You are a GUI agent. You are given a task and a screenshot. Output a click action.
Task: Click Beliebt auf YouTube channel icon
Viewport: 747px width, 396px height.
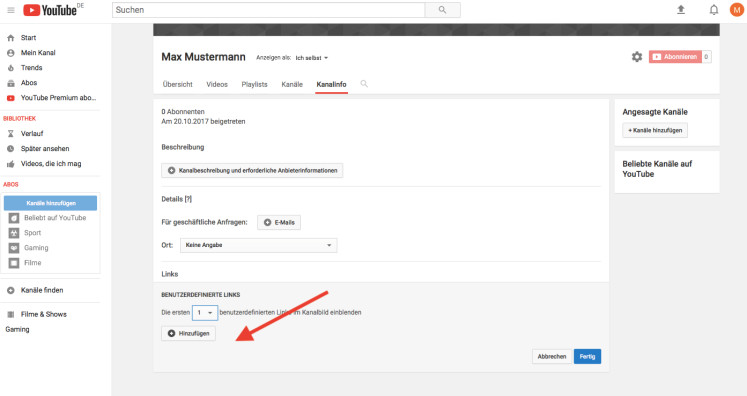click(14, 218)
